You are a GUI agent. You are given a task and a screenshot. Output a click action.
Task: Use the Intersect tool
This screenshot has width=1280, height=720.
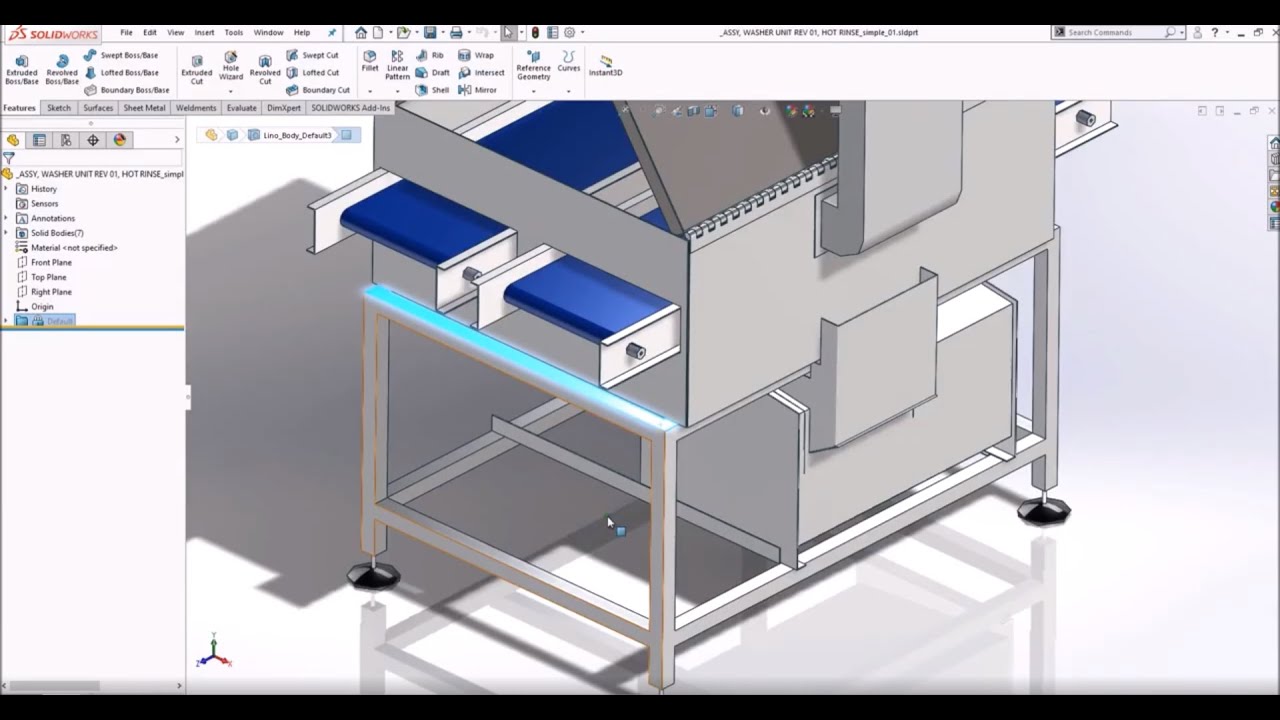pyautogui.click(x=481, y=72)
